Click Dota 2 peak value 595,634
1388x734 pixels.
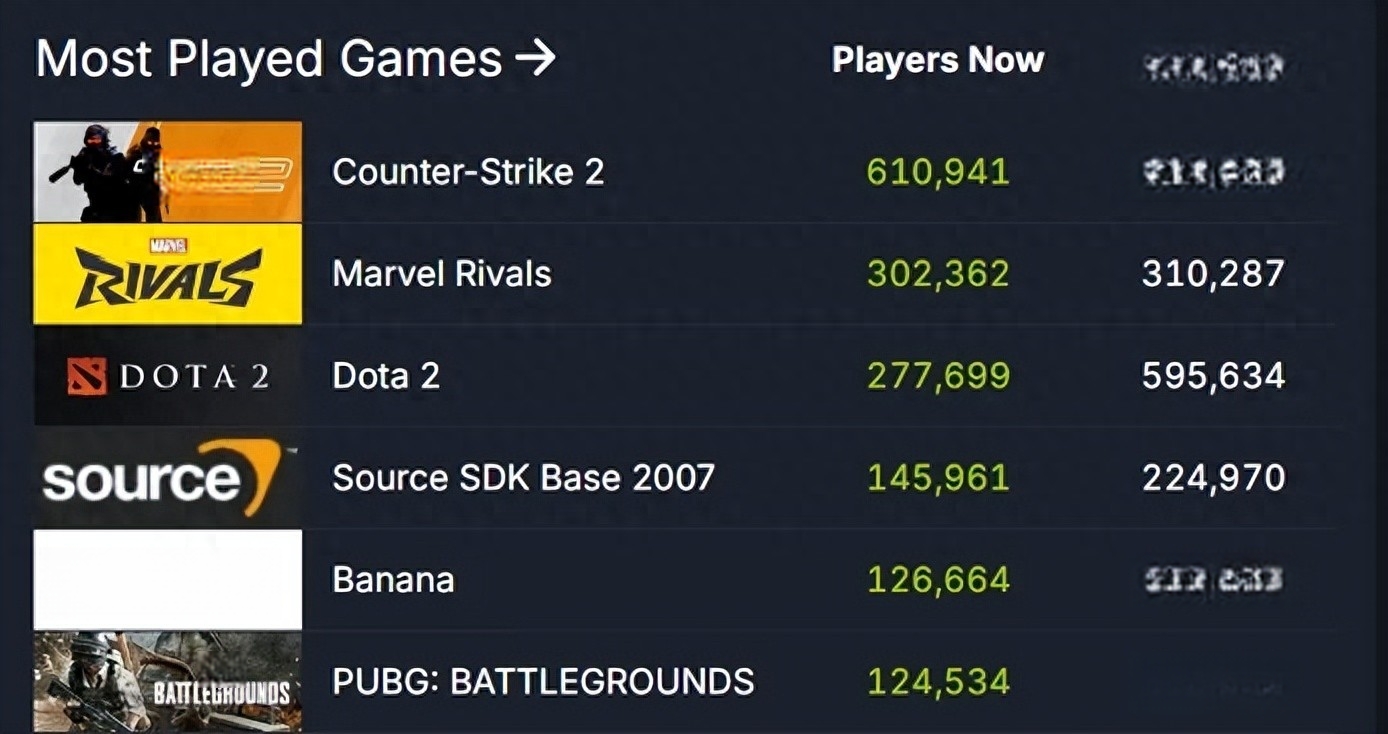click(1213, 376)
